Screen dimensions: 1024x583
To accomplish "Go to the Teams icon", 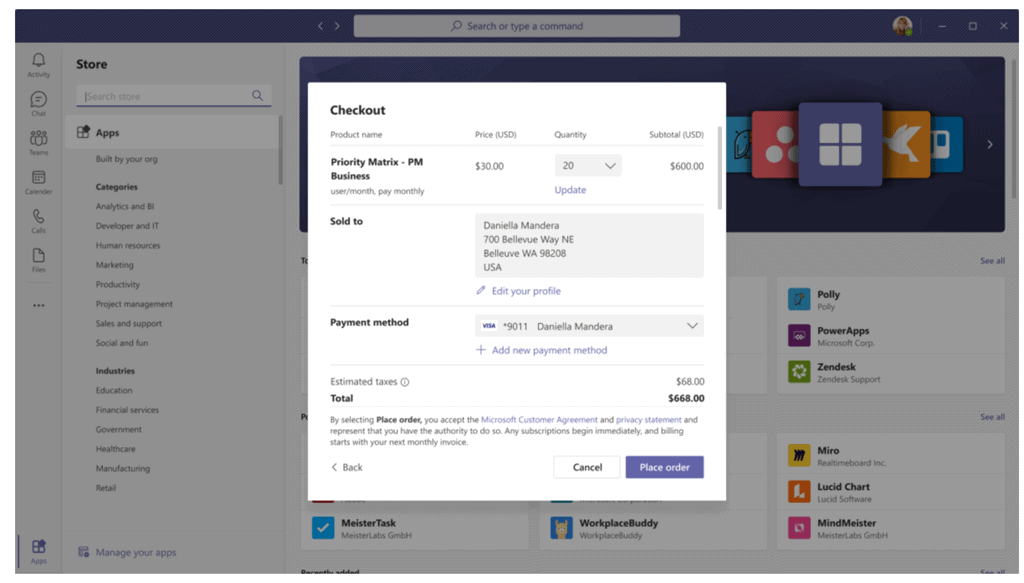I will pyautogui.click(x=38, y=142).
